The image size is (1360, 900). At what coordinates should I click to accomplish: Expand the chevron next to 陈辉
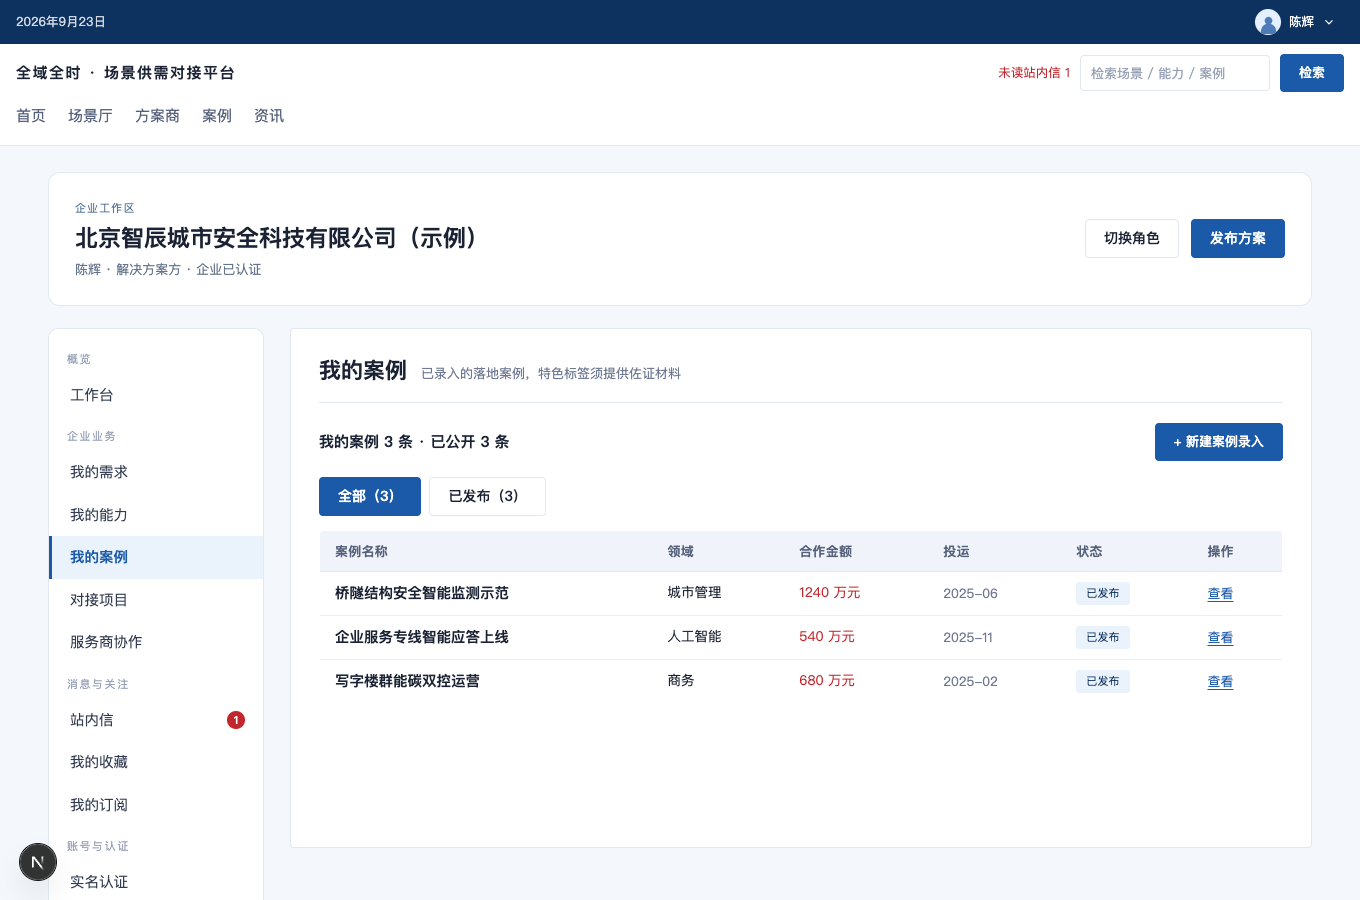[x=1329, y=22]
